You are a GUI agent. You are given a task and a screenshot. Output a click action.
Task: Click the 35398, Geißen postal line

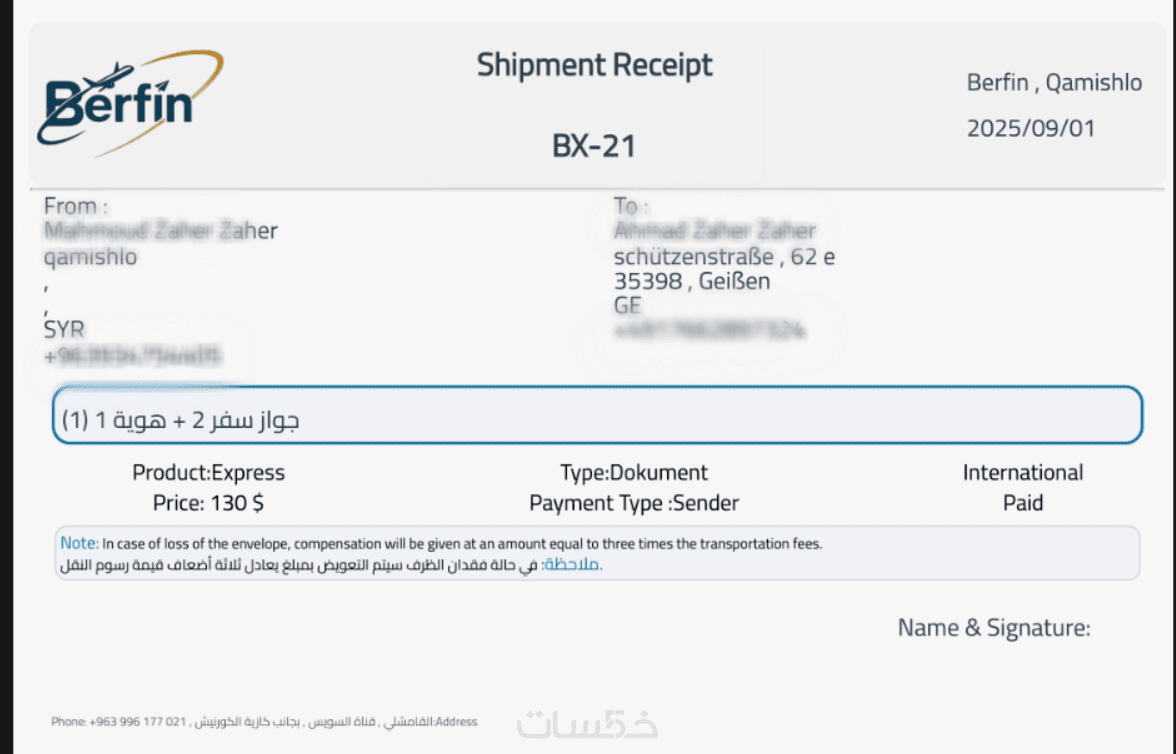(692, 281)
